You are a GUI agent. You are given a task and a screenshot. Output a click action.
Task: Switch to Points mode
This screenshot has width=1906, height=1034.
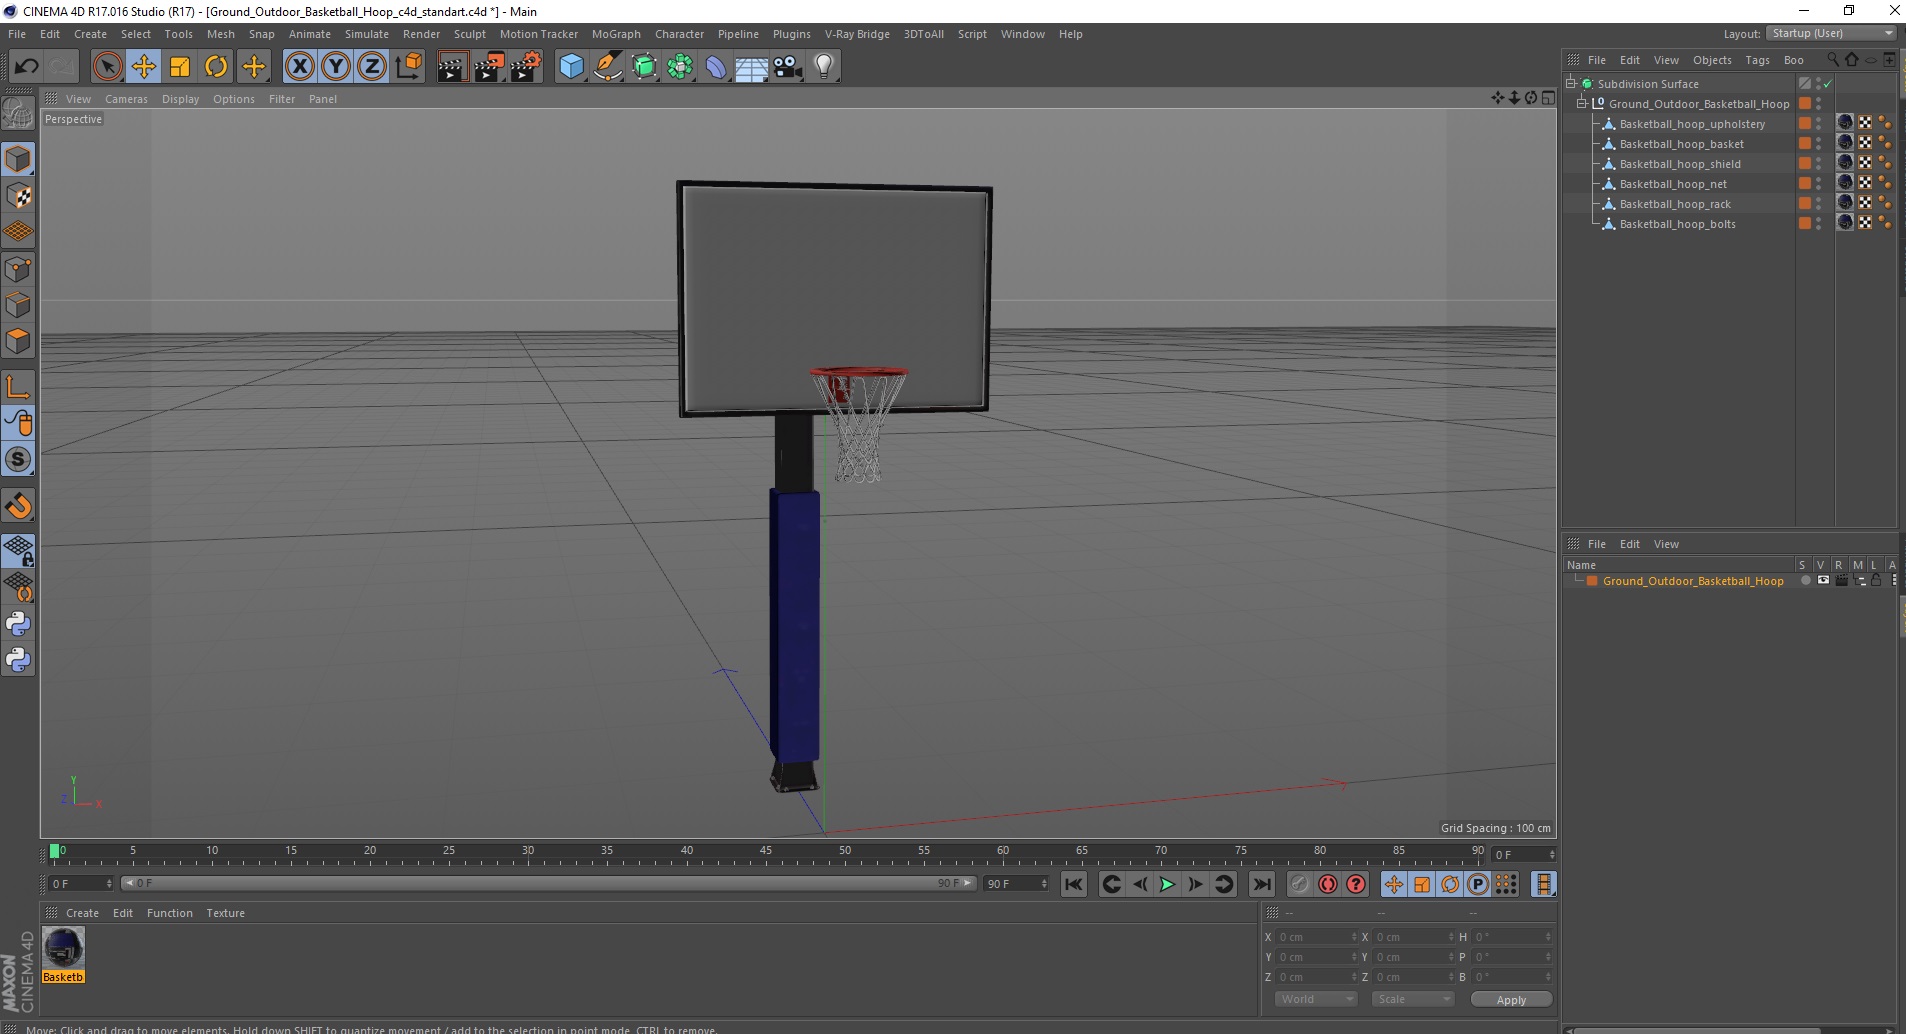click(x=18, y=269)
